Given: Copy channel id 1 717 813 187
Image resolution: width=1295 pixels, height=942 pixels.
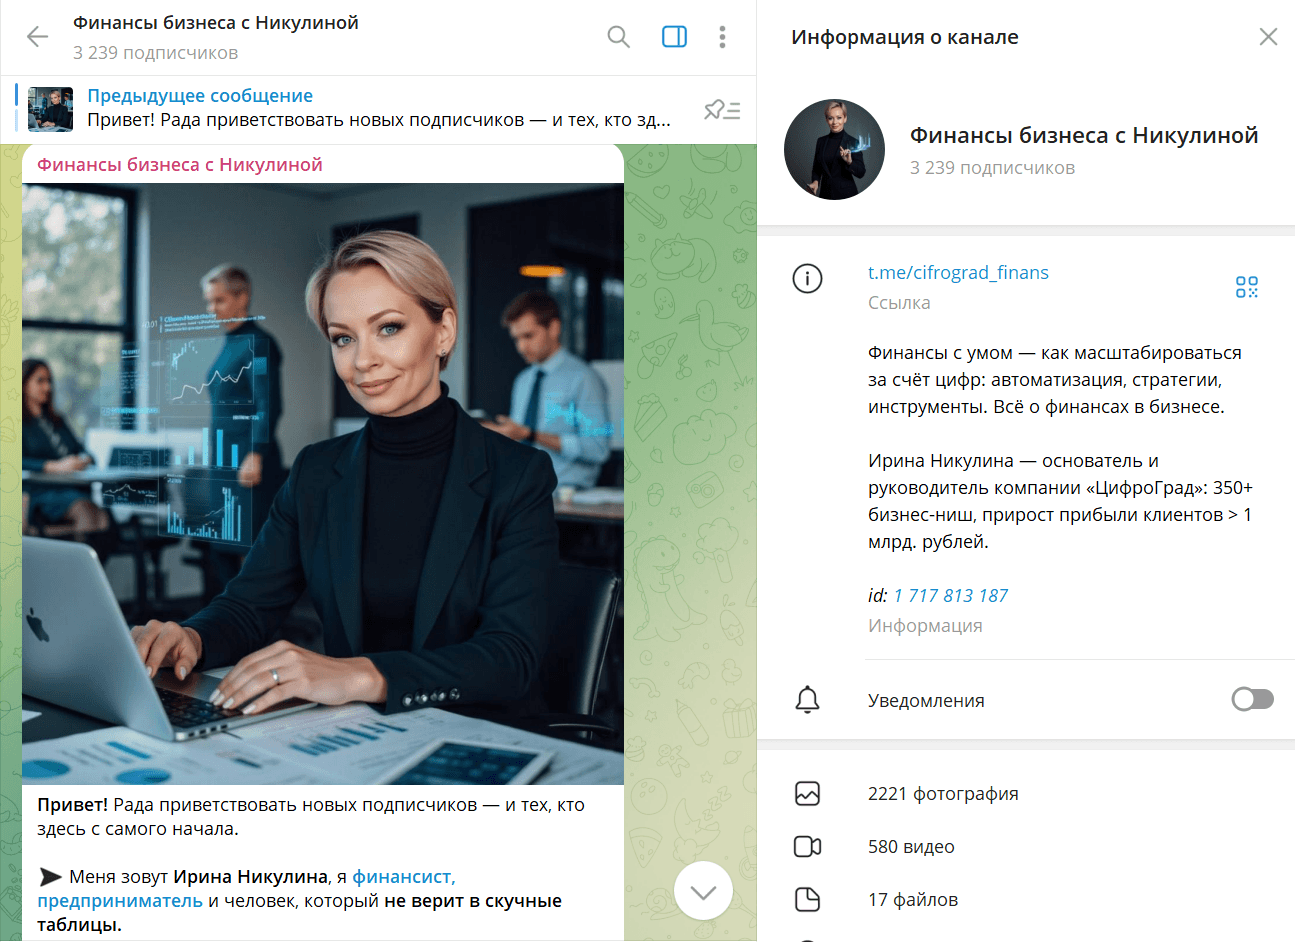Looking at the screenshot, I should (x=950, y=595).
